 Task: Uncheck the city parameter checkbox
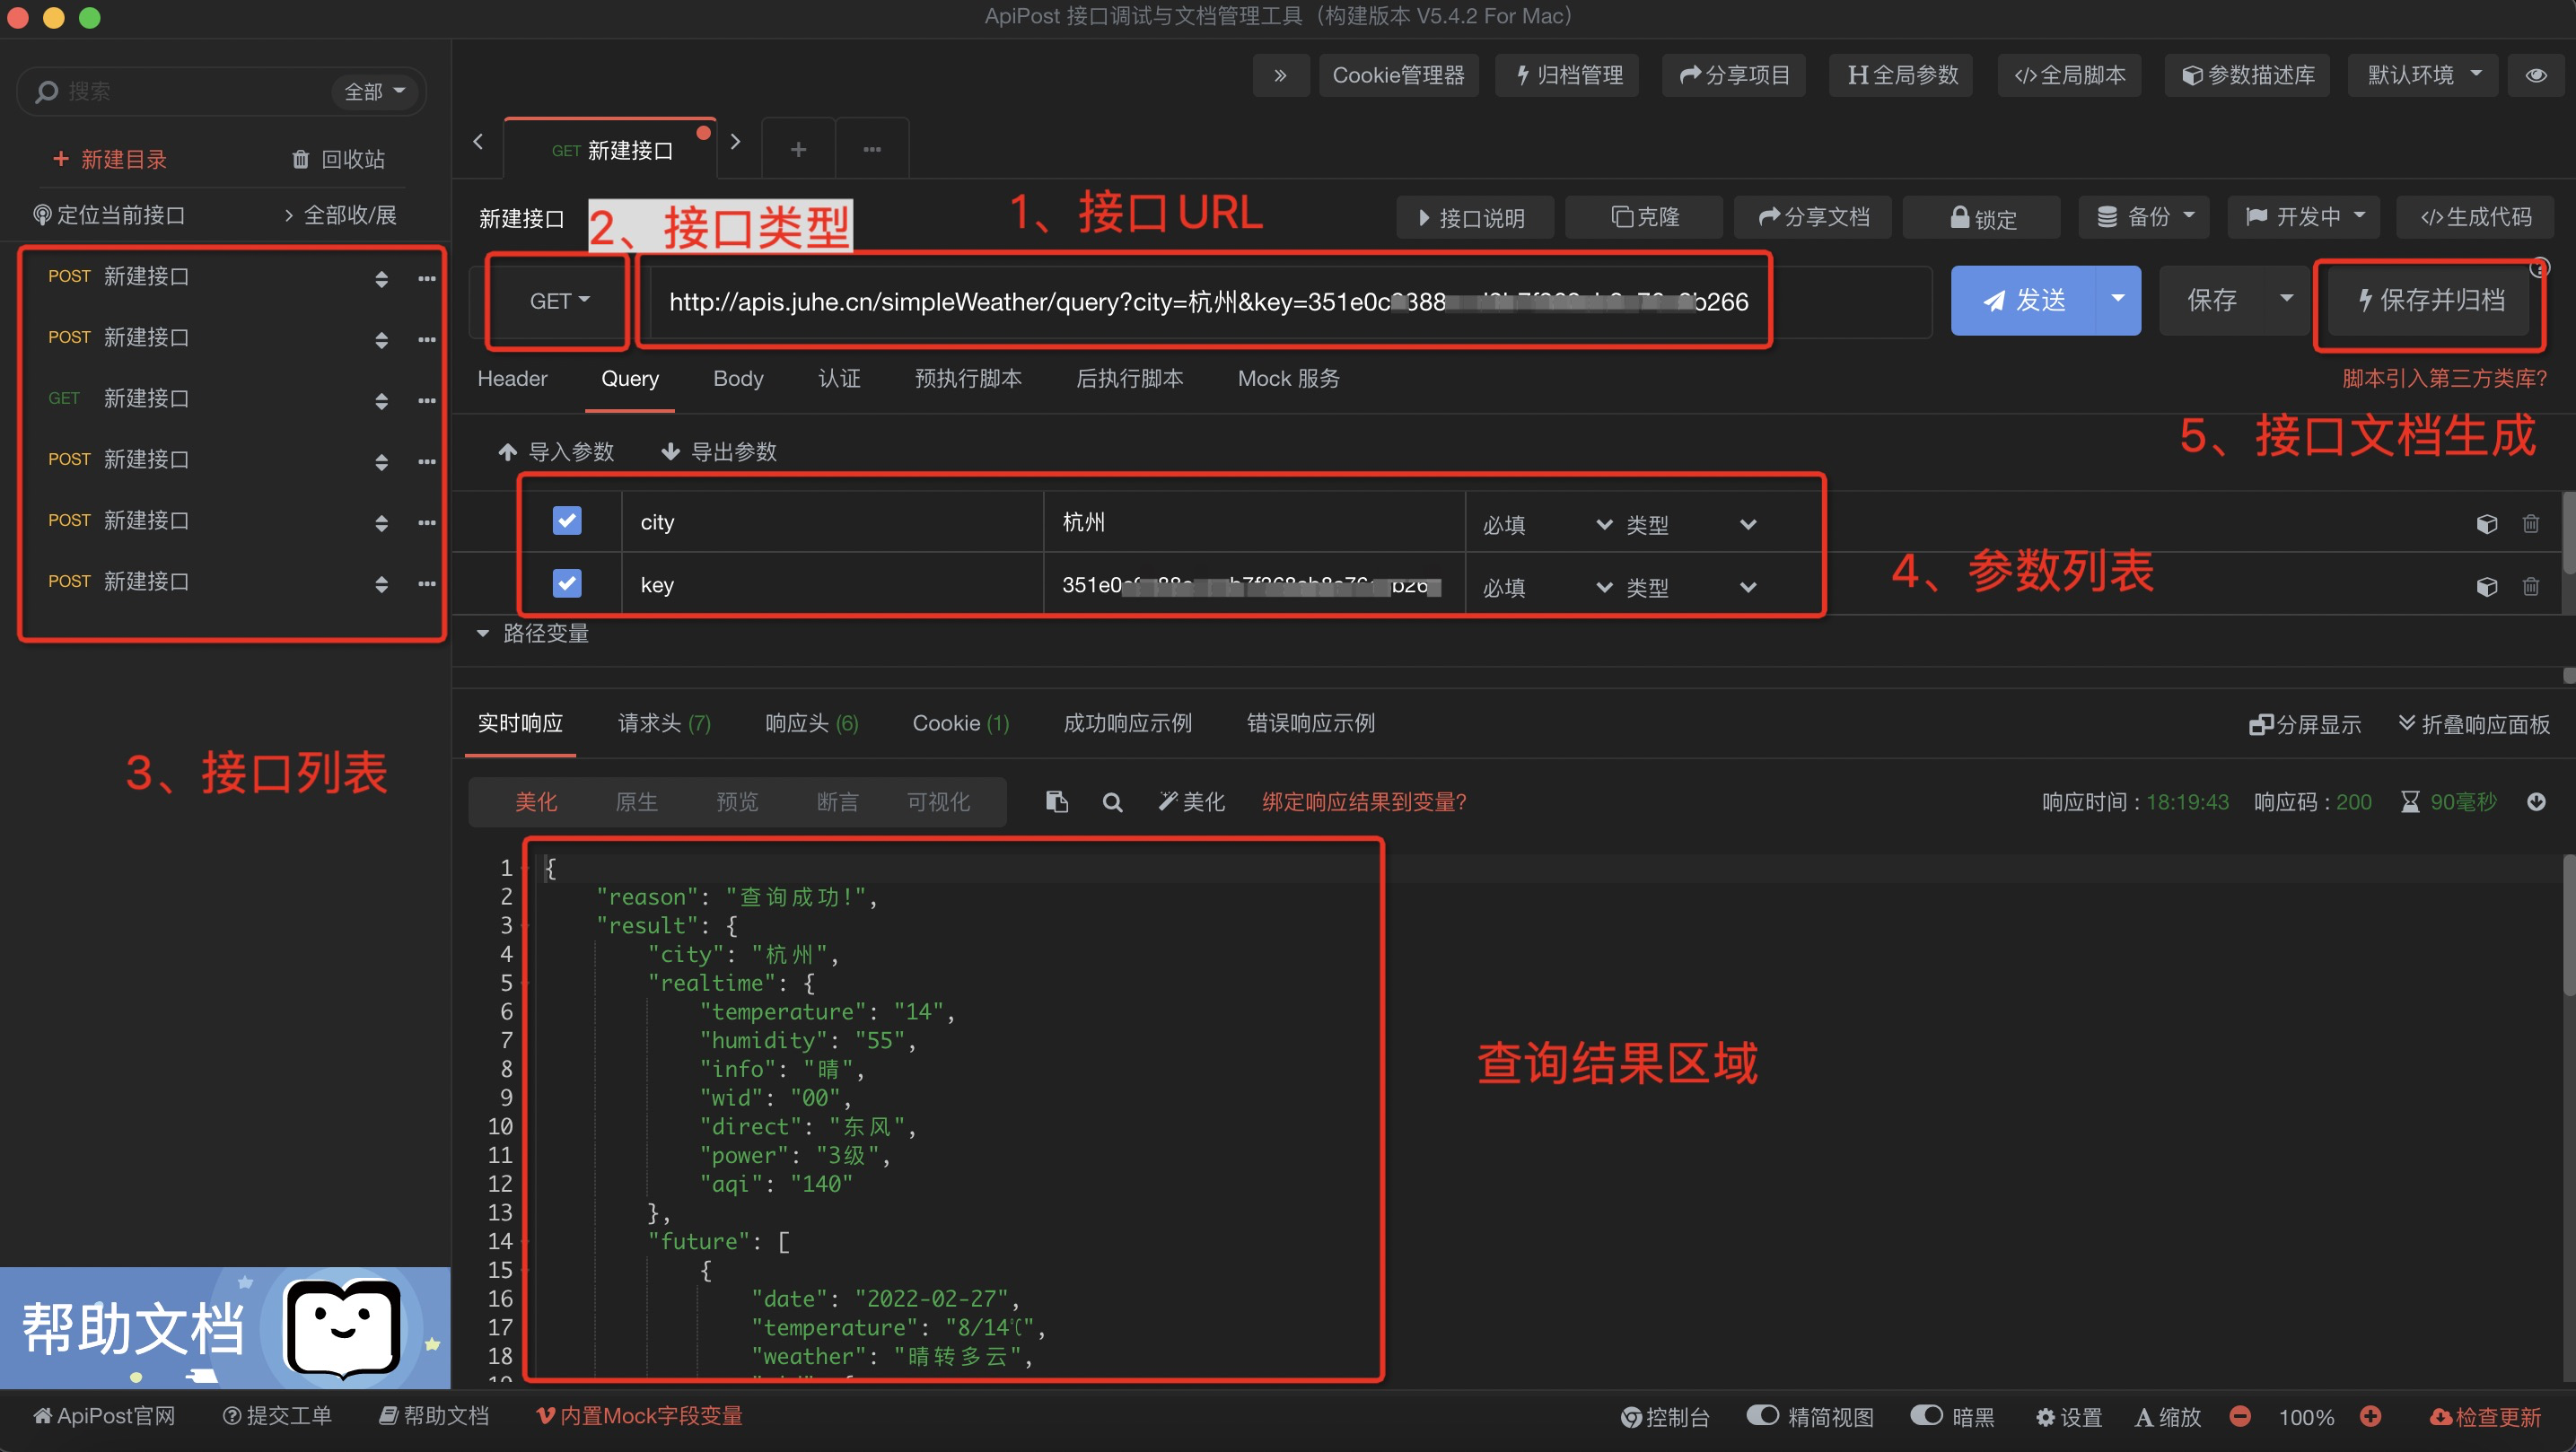coord(567,521)
